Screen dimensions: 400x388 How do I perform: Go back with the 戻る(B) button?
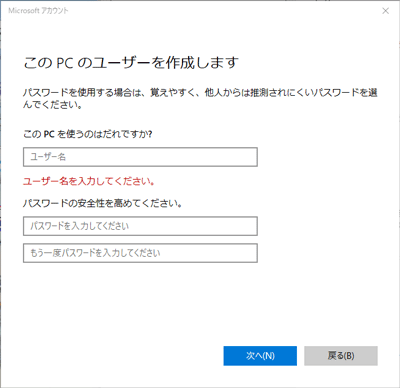click(341, 356)
